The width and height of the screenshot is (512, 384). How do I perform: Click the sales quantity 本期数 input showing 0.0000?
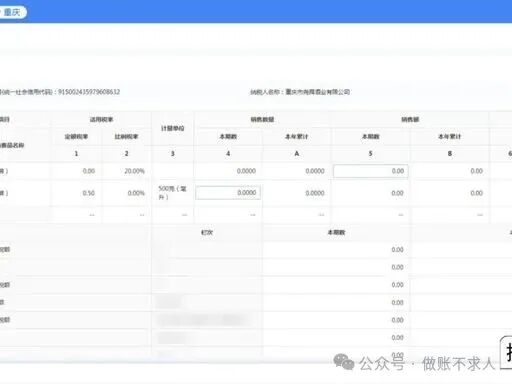click(228, 193)
